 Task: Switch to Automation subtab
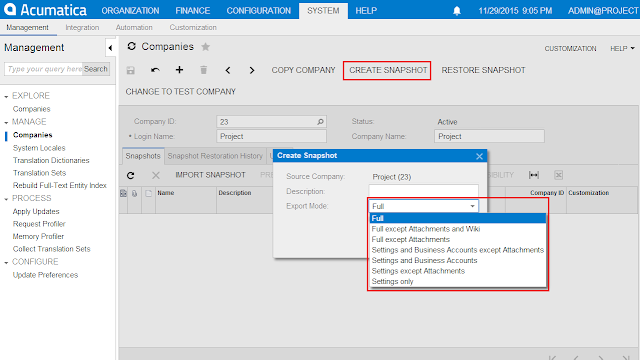(134, 27)
